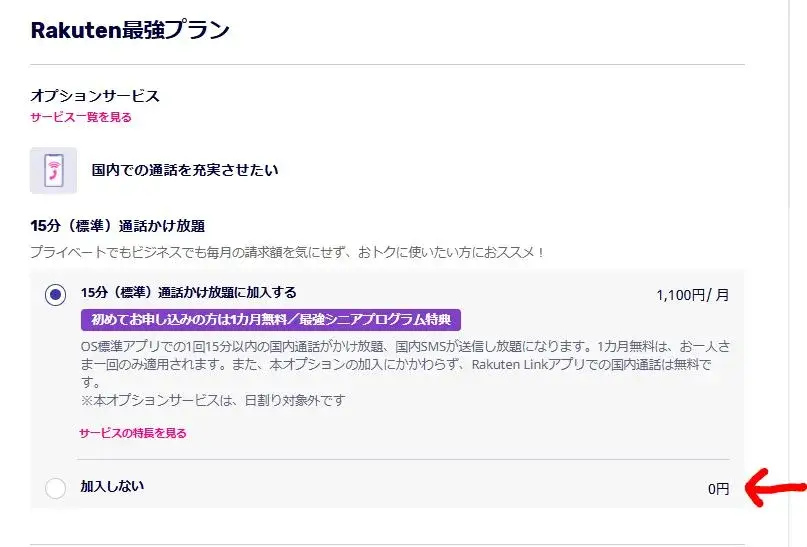Select the 15分（標準）通話かけ放題に加入する radio button
The height and width of the screenshot is (547, 807).
55,295
